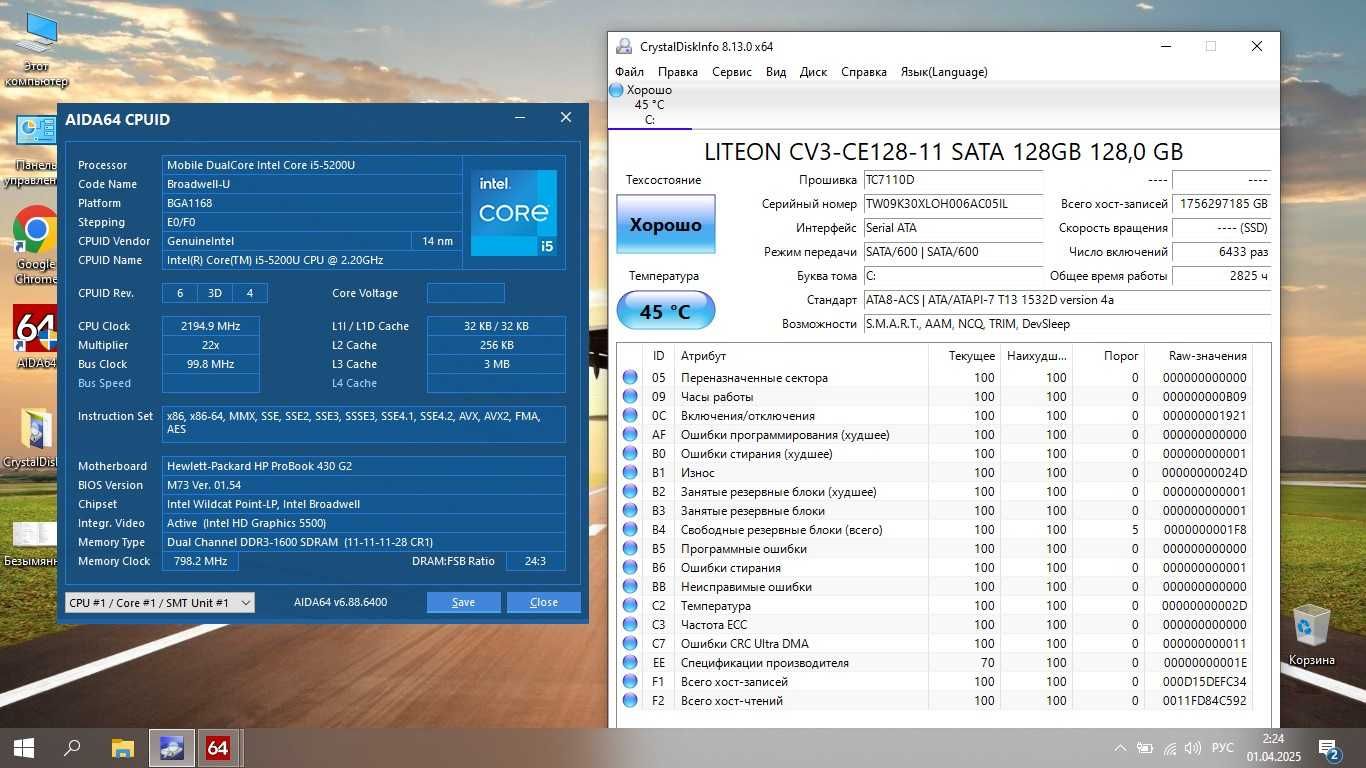Viewport: 1366px width, 768px height.
Task: Click the Режим передачи SATA/600 field
Action: [x=952, y=252]
